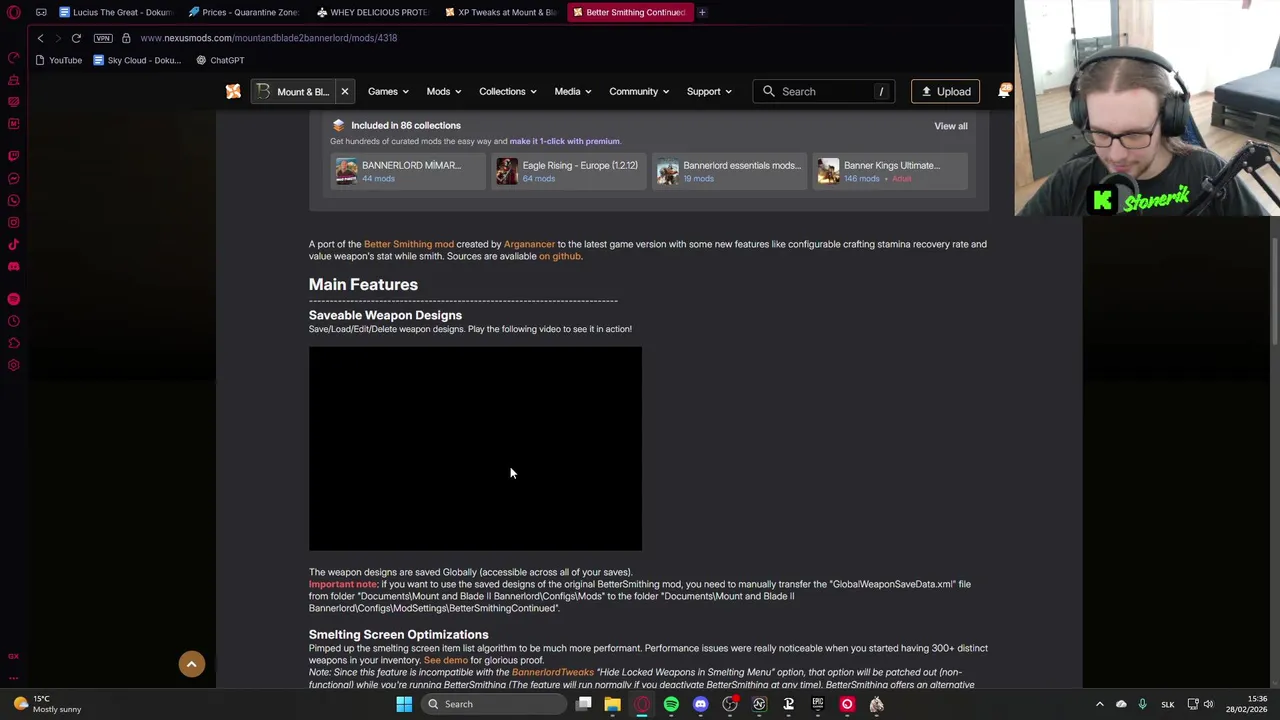Open Banner Kings Ultimate collection

[x=889, y=171]
